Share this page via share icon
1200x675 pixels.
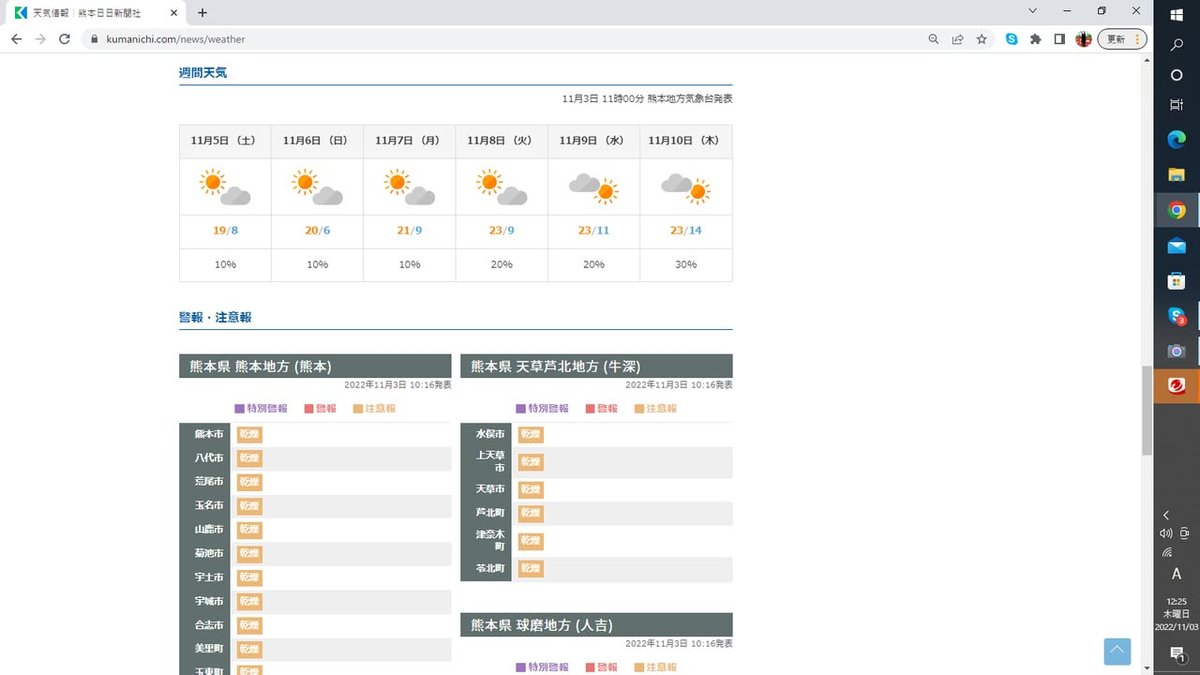957,39
